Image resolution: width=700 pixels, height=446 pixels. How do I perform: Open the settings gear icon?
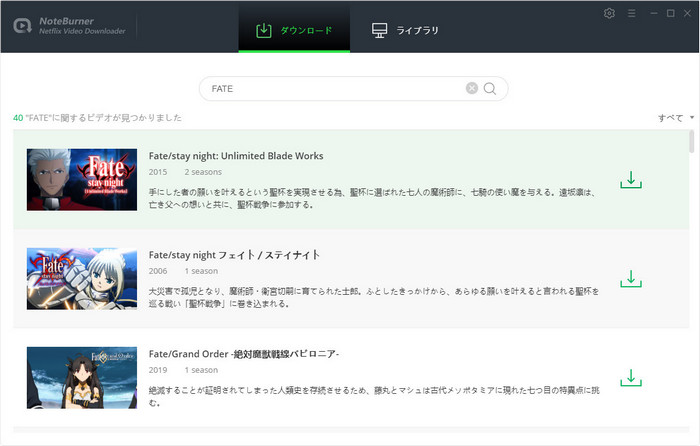pos(609,13)
